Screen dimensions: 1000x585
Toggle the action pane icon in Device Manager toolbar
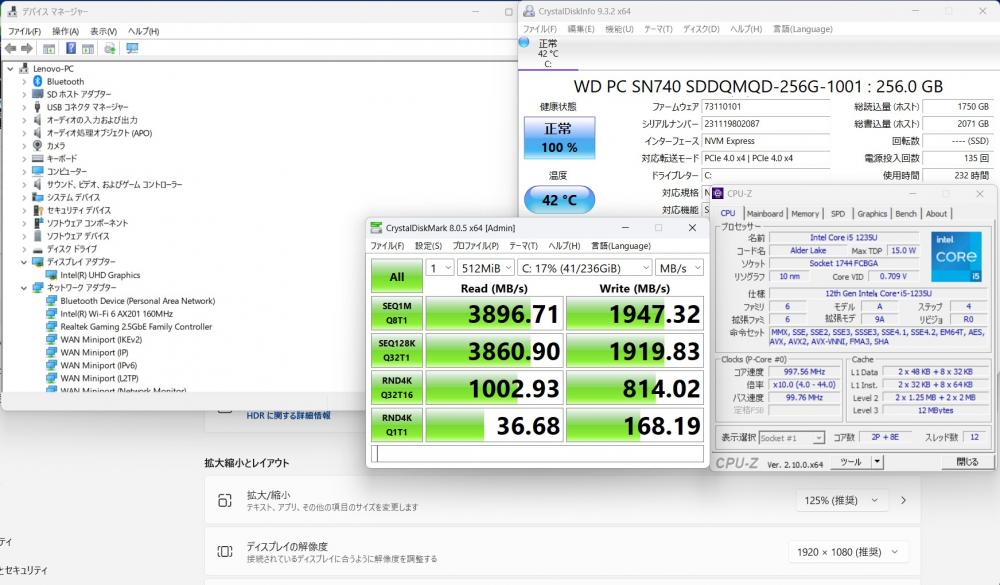pos(88,48)
